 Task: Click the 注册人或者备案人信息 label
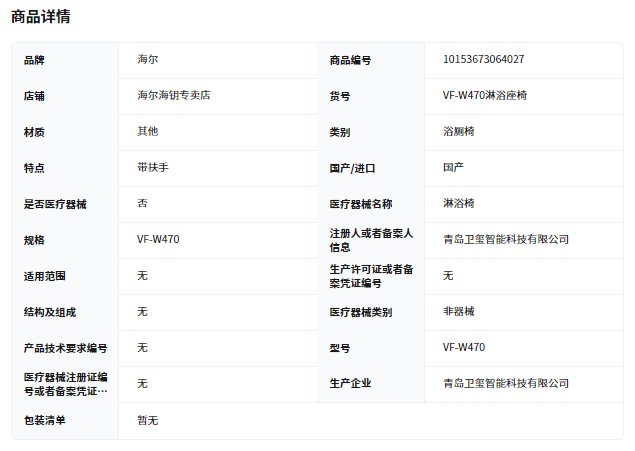coord(371,240)
